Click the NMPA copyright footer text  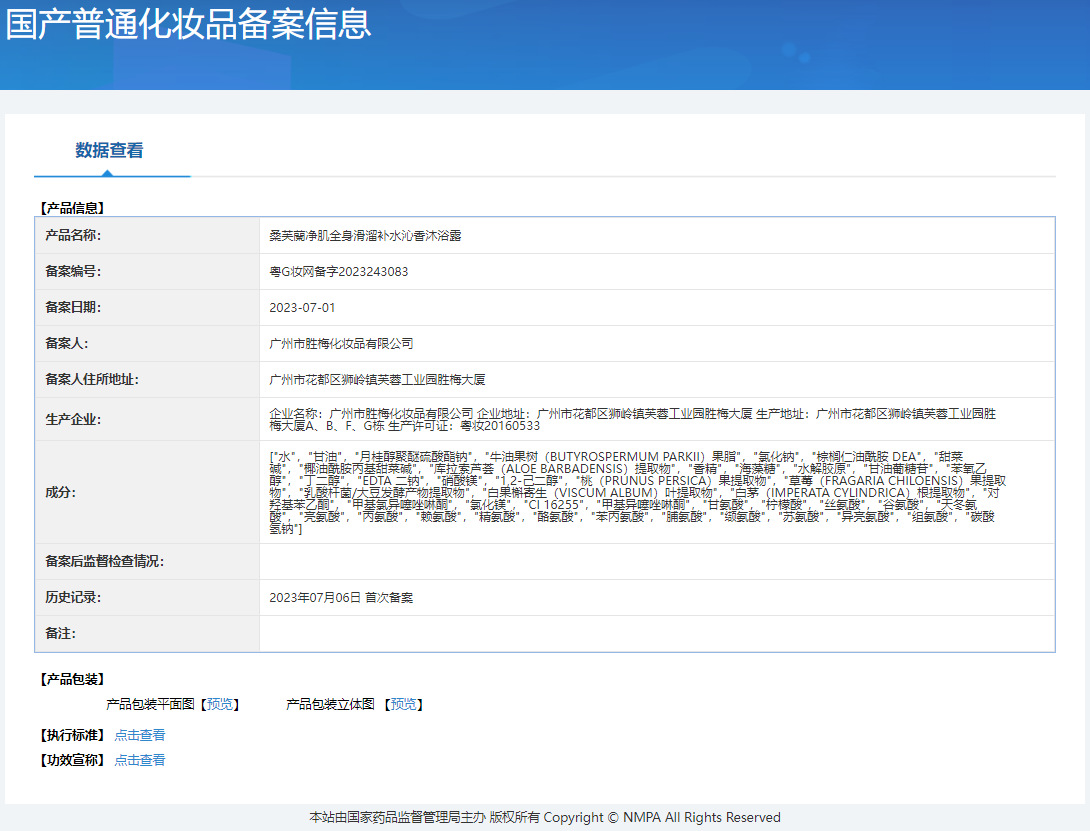point(545,818)
